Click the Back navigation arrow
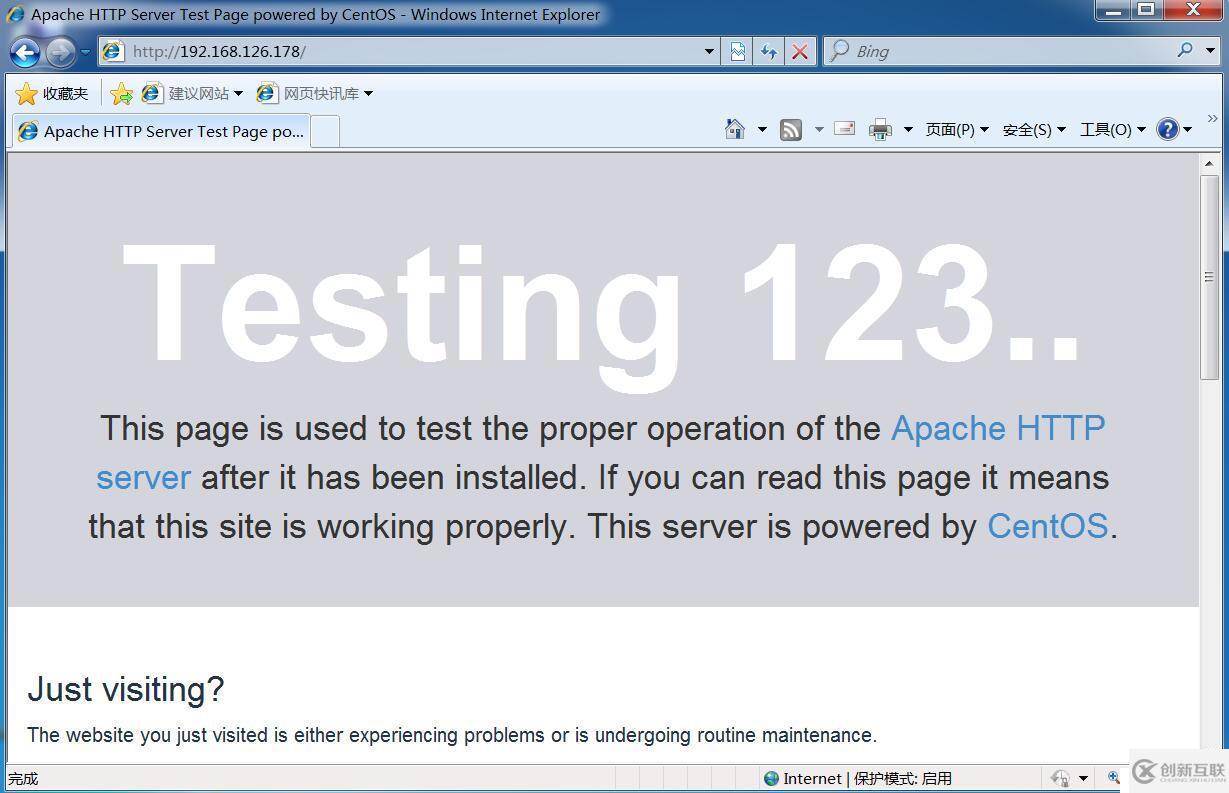This screenshot has width=1229, height=793. pyautogui.click(x=25, y=52)
